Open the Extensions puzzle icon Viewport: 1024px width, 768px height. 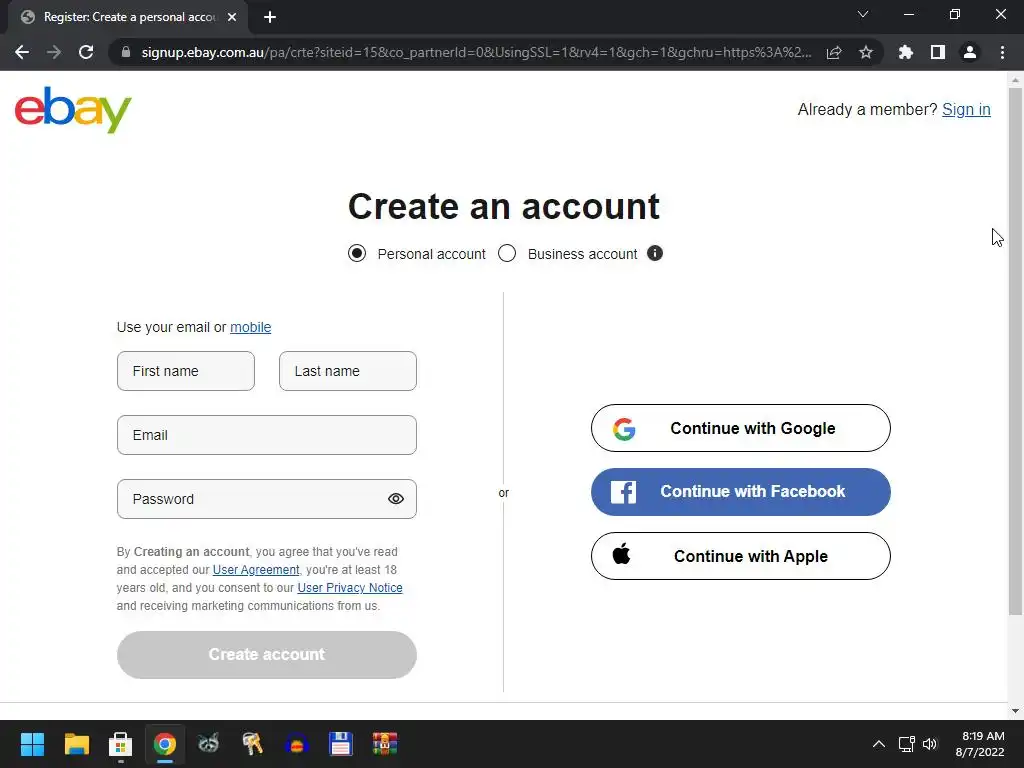[x=906, y=52]
